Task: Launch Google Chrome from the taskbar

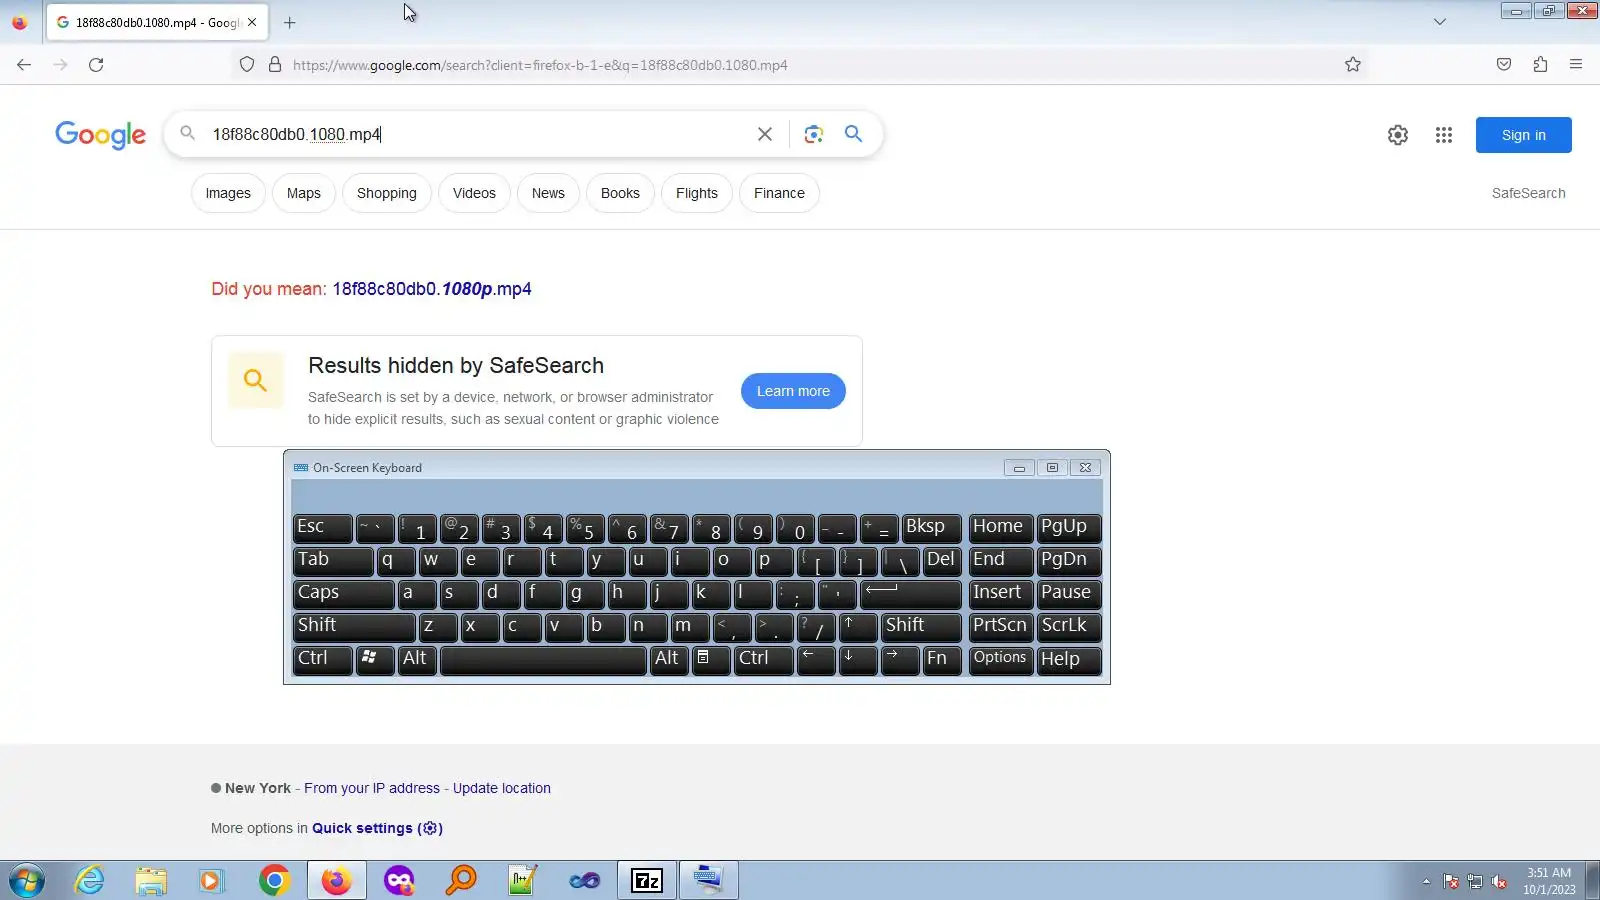Action: click(274, 880)
